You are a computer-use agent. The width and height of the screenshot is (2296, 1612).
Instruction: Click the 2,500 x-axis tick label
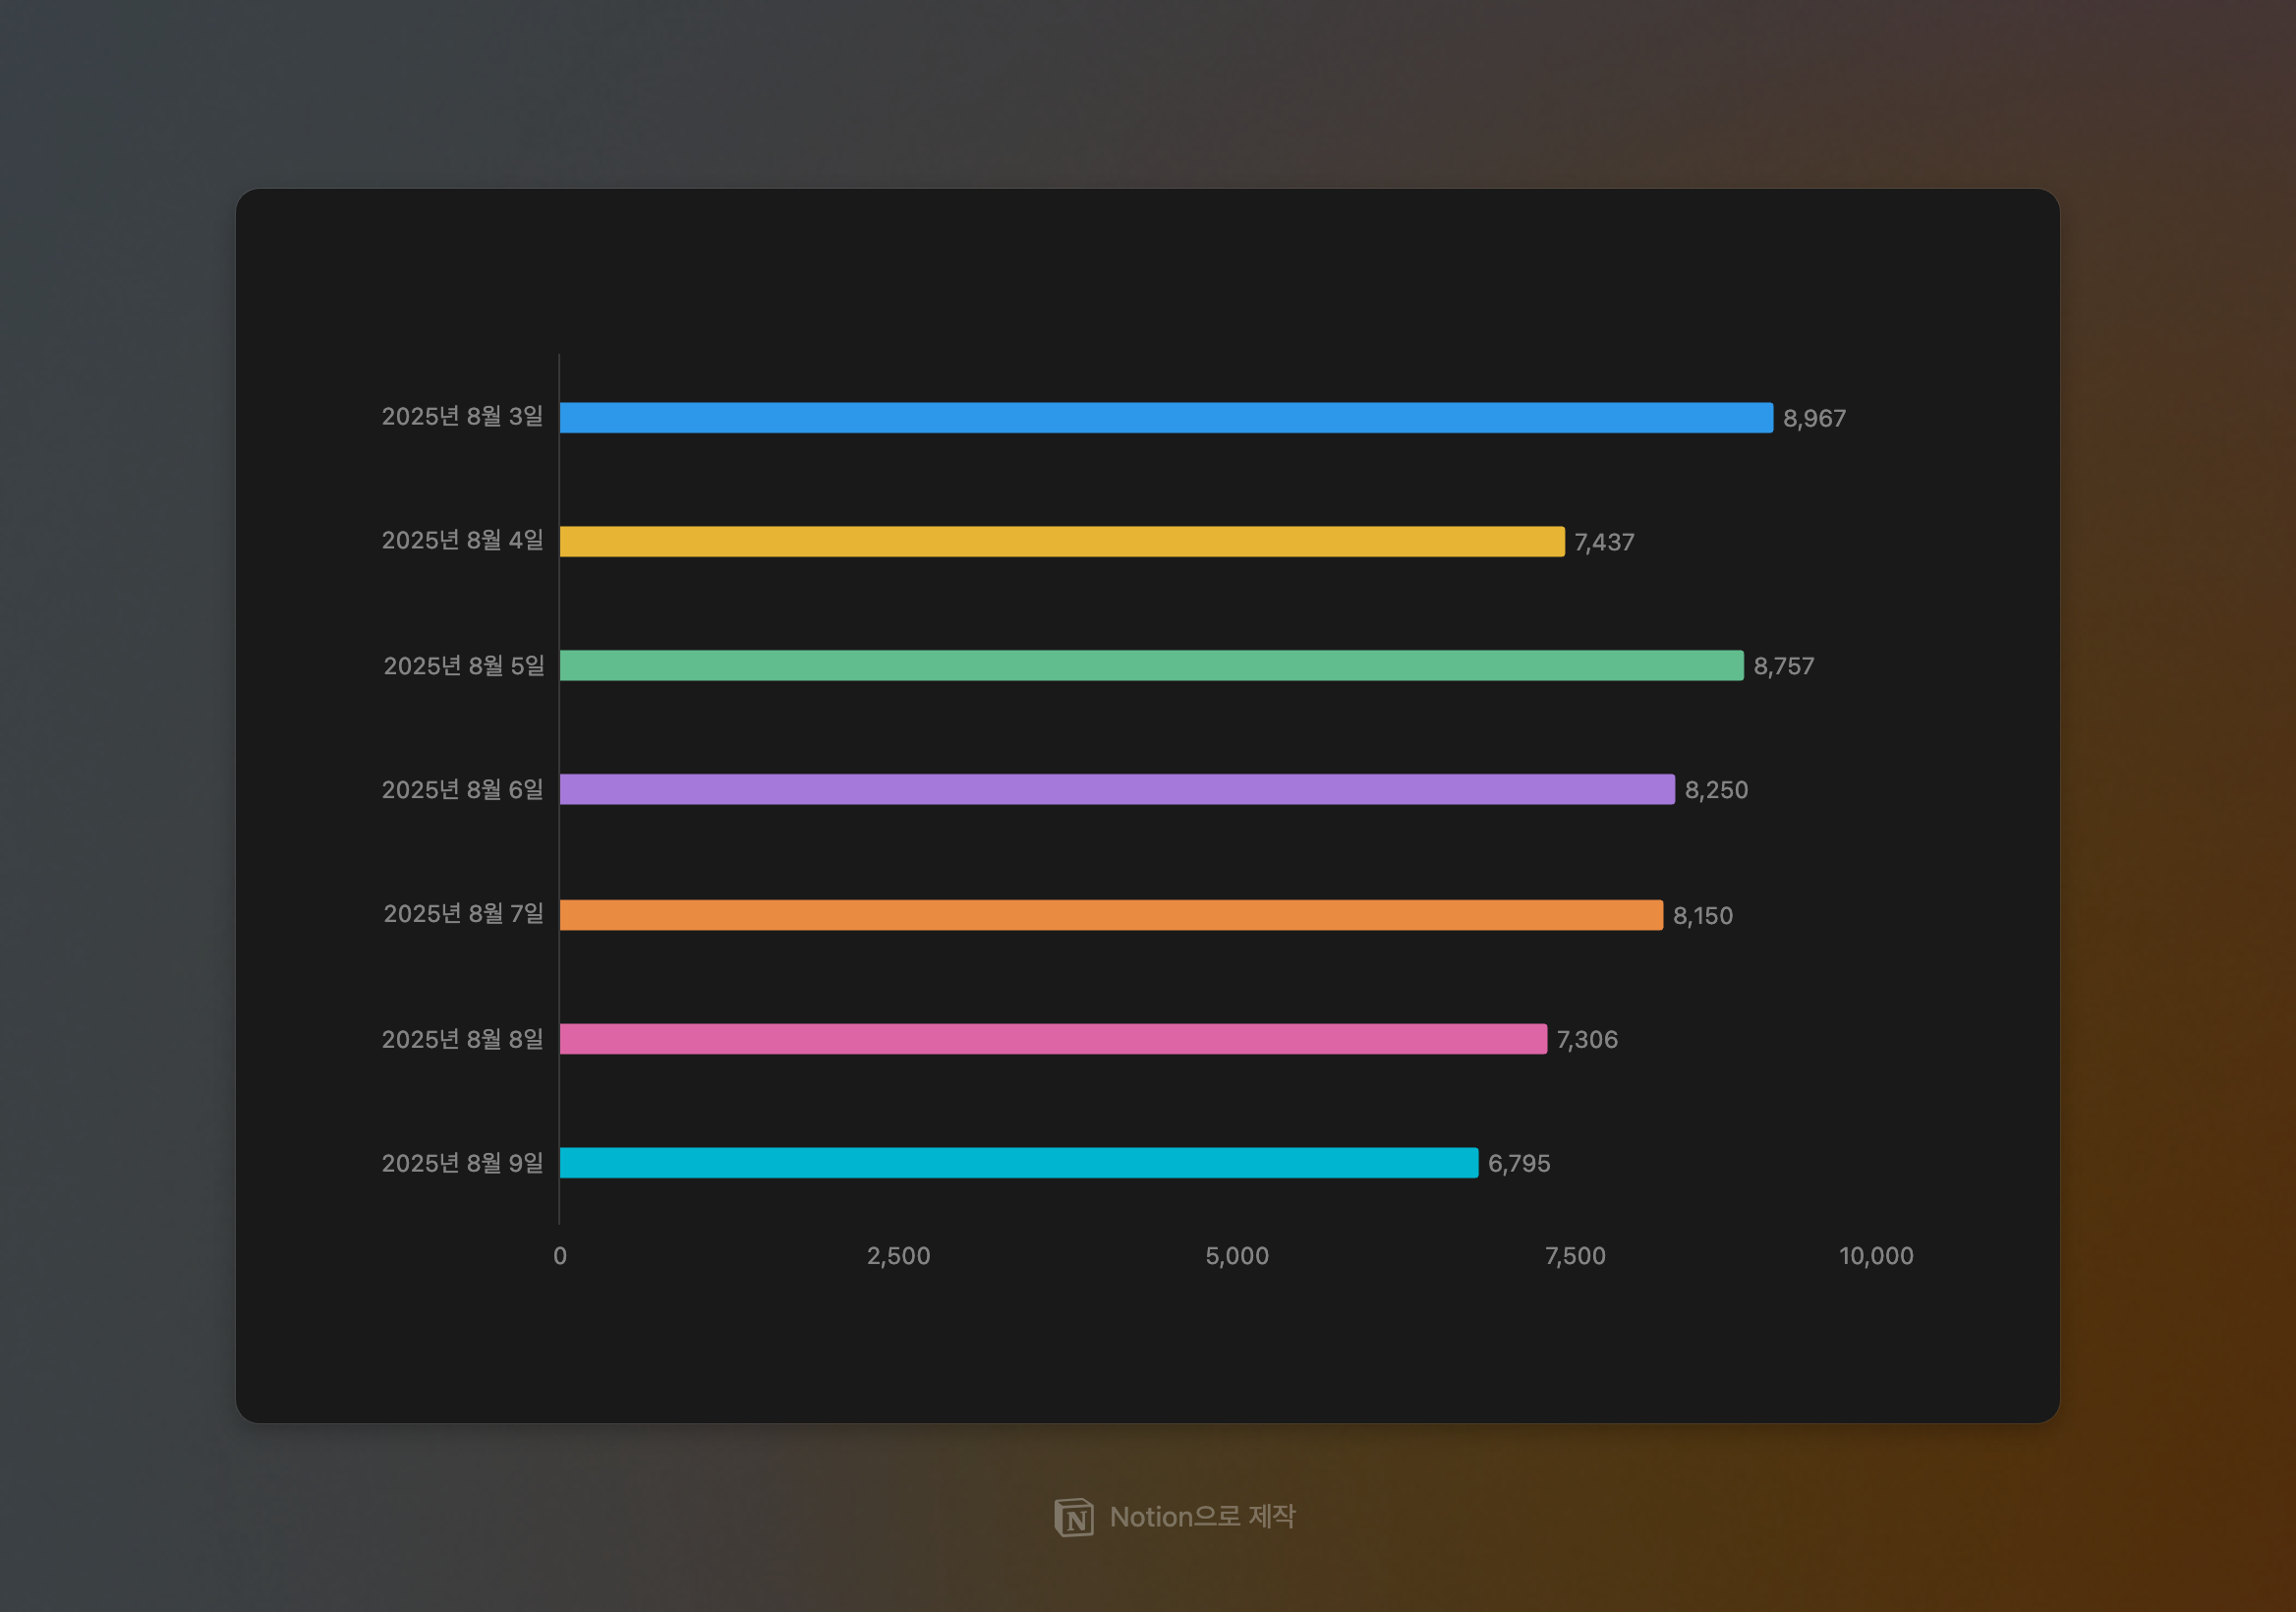coord(898,1256)
